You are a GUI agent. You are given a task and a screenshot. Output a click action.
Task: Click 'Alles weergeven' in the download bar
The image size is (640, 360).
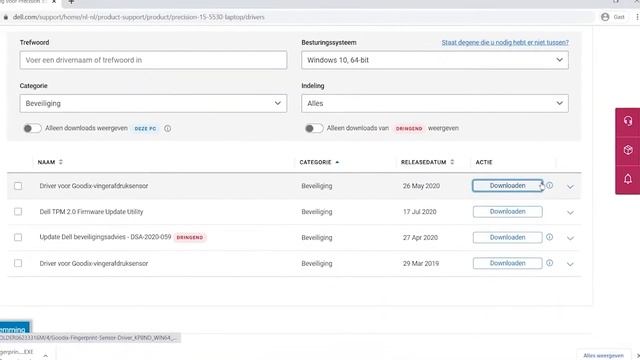point(603,356)
